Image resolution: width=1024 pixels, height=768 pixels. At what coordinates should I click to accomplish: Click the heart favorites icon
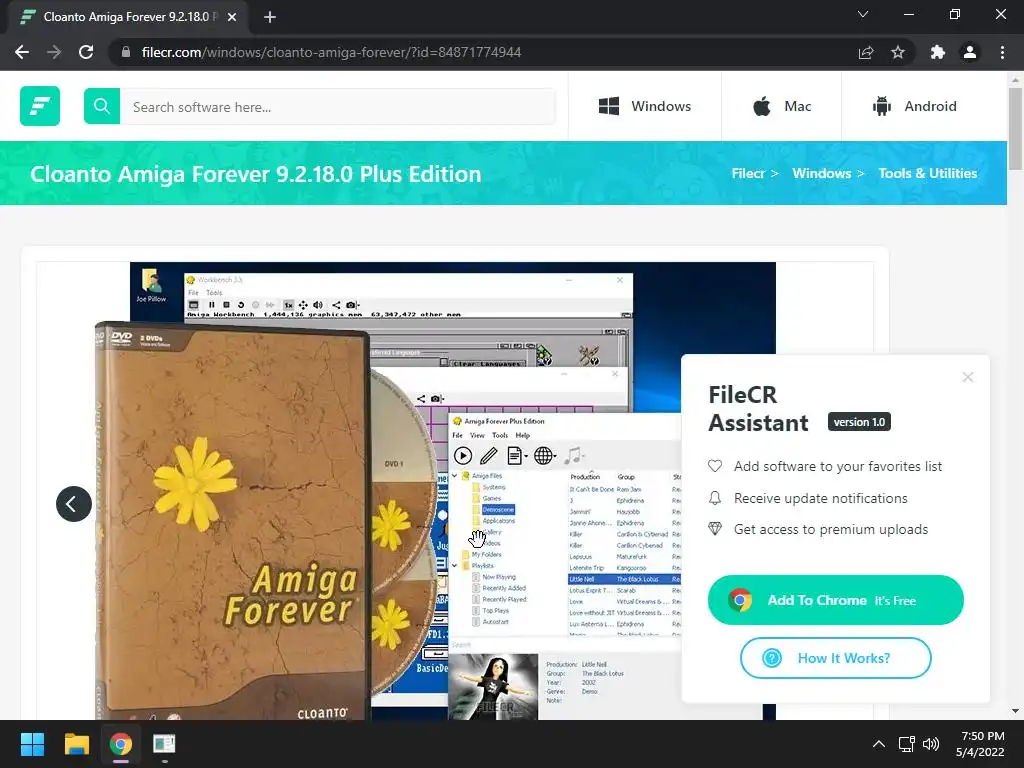[715, 466]
